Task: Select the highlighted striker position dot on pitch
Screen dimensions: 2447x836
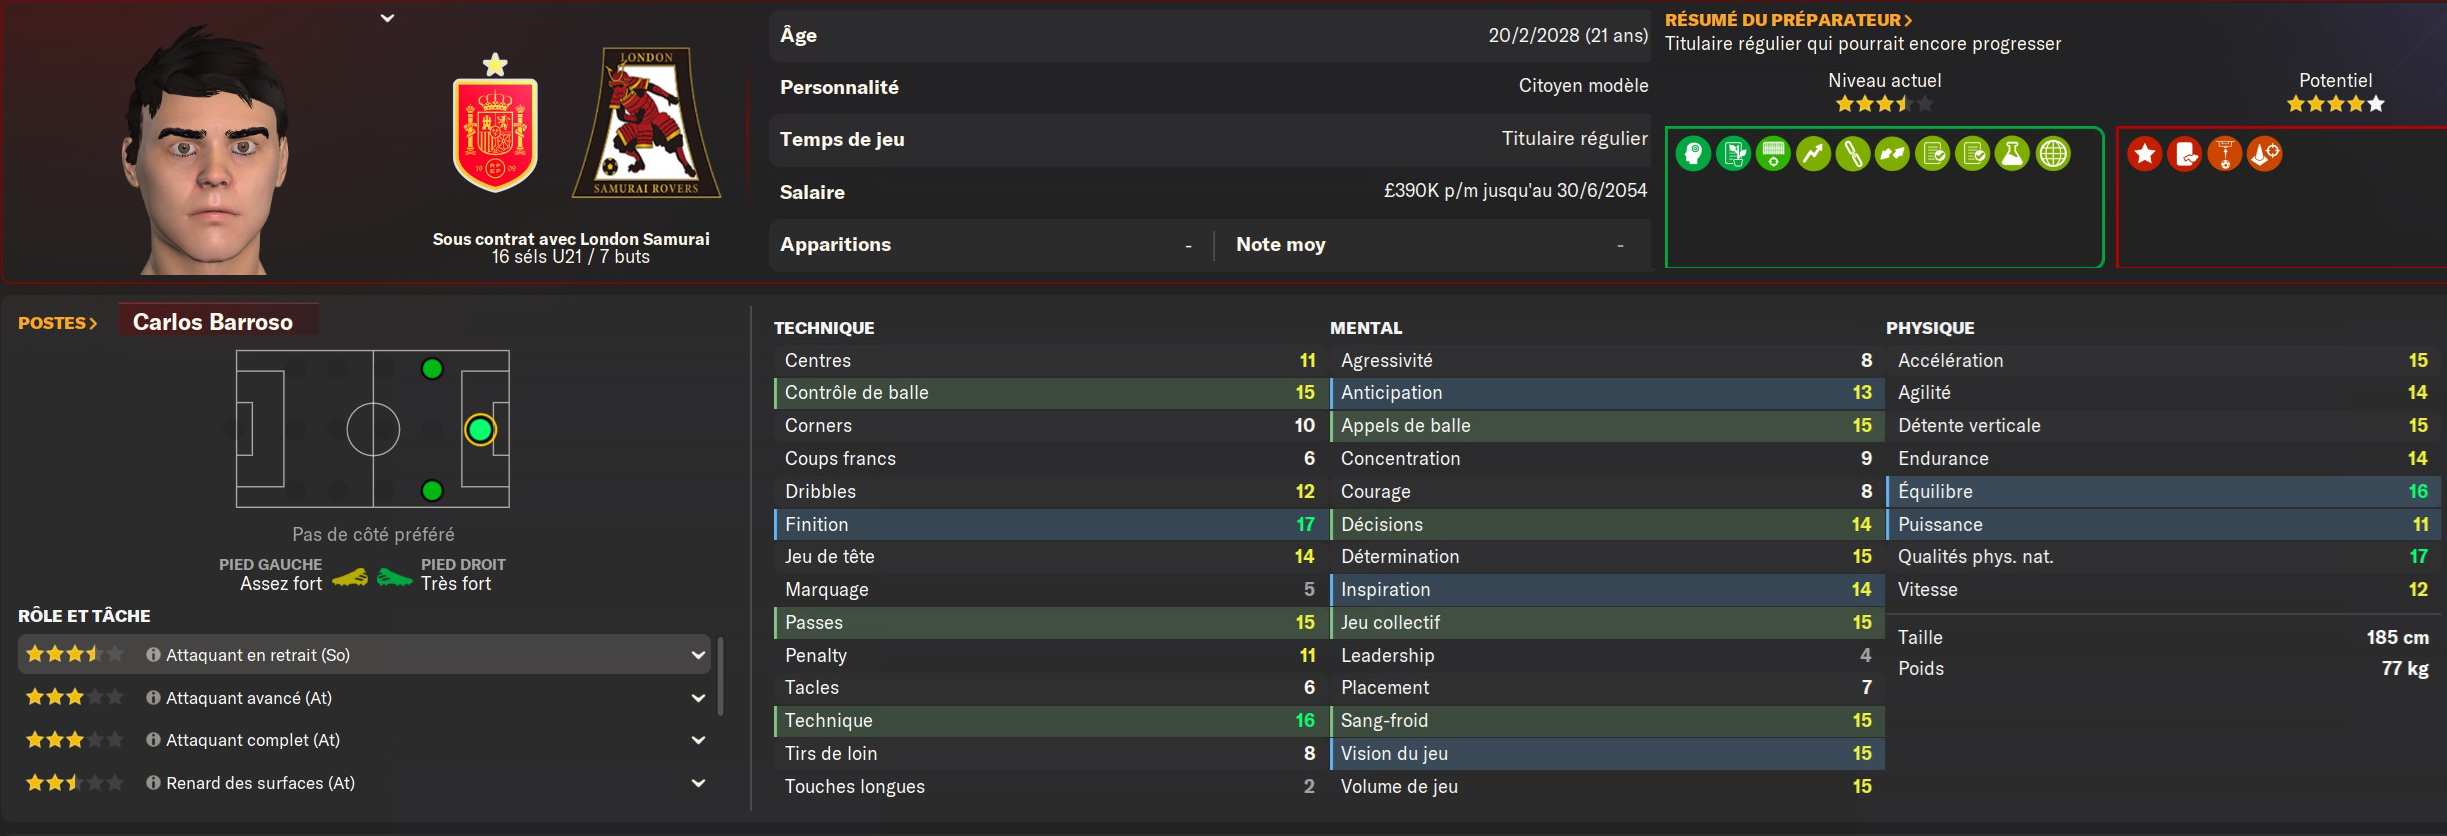Action: (x=480, y=430)
